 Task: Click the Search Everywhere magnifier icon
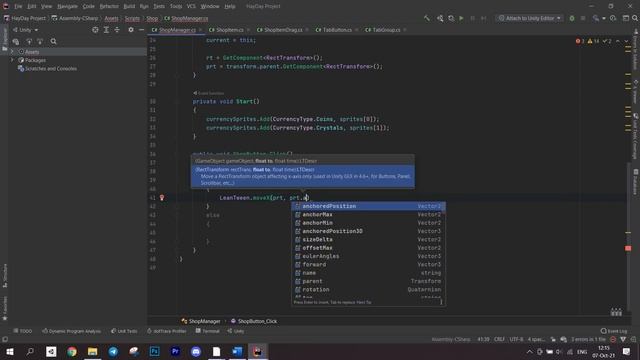[x=635, y=18]
